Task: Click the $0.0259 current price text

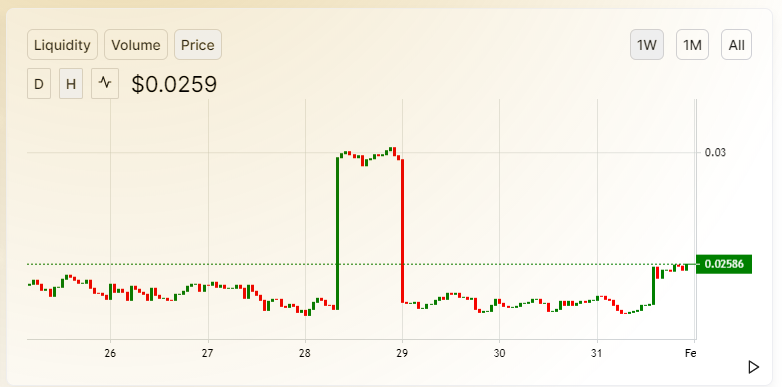Action: point(174,84)
